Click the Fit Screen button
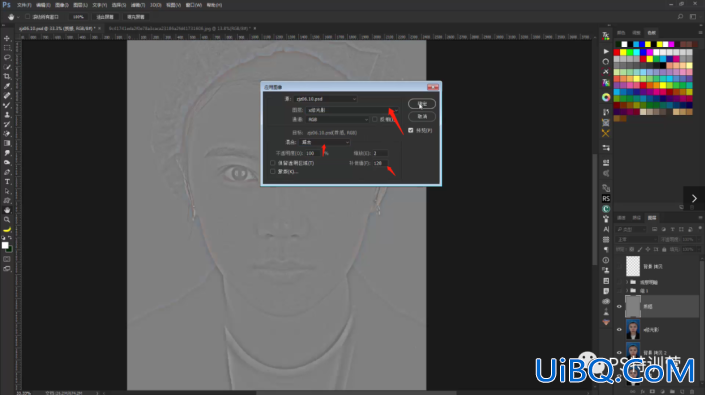The height and width of the screenshot is (395, 705). click(105, 17)
